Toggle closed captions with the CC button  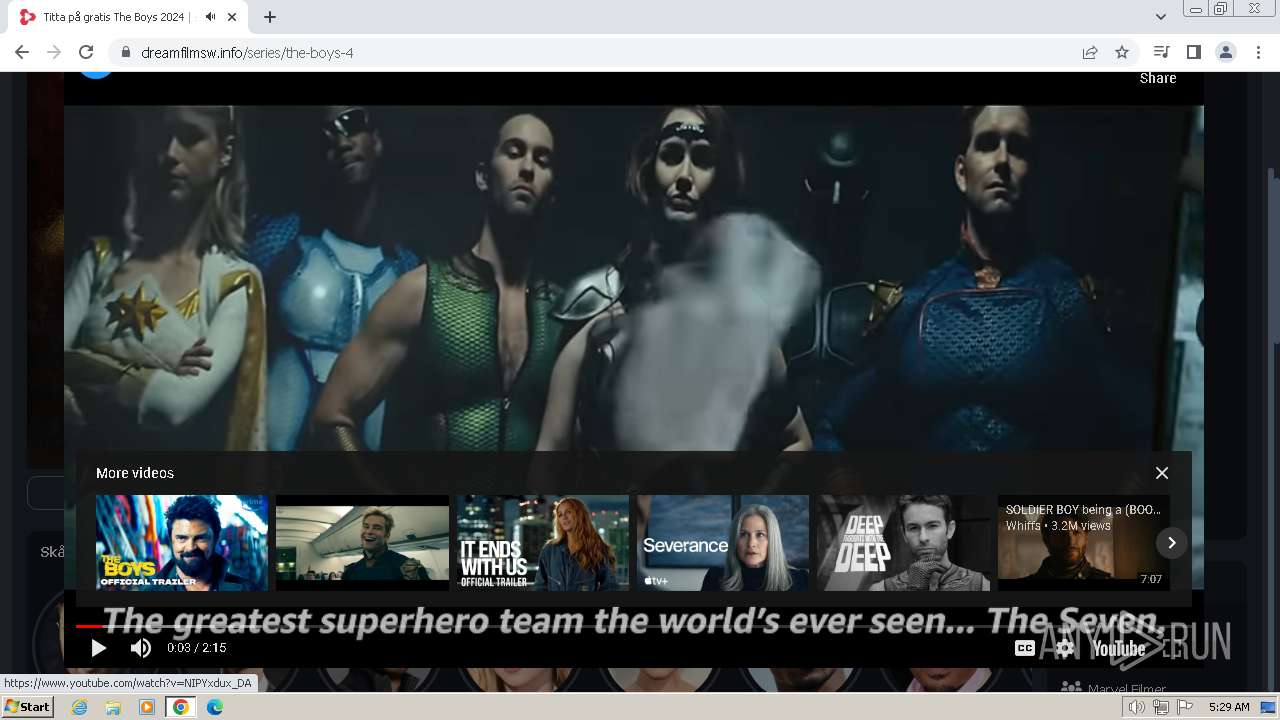[x=1025, y=648]
